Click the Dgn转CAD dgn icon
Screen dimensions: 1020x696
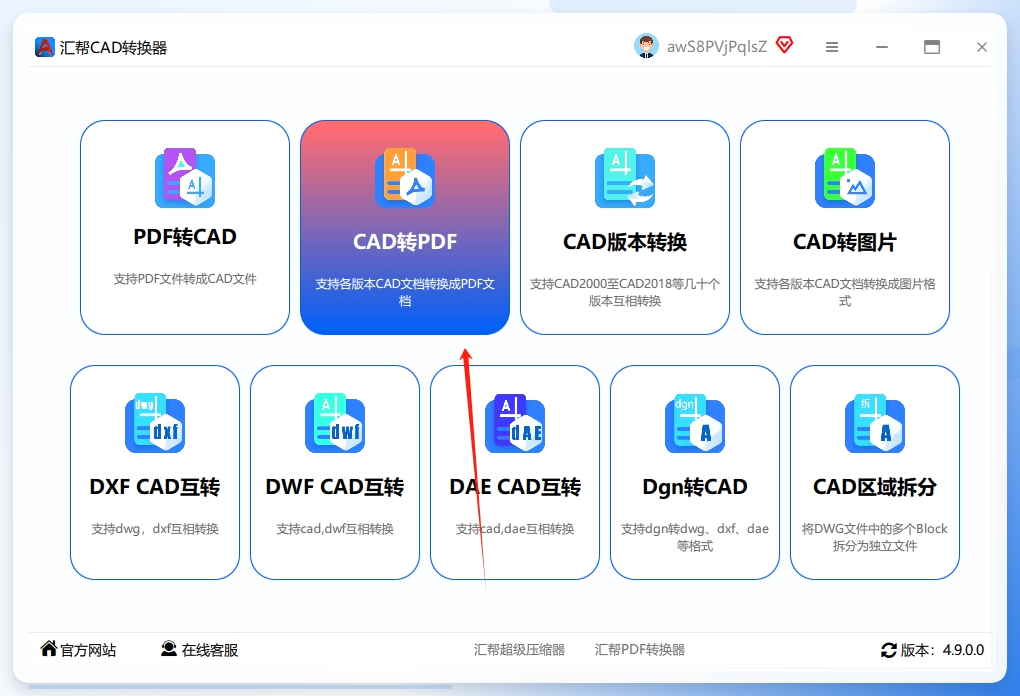pos(695,423)
